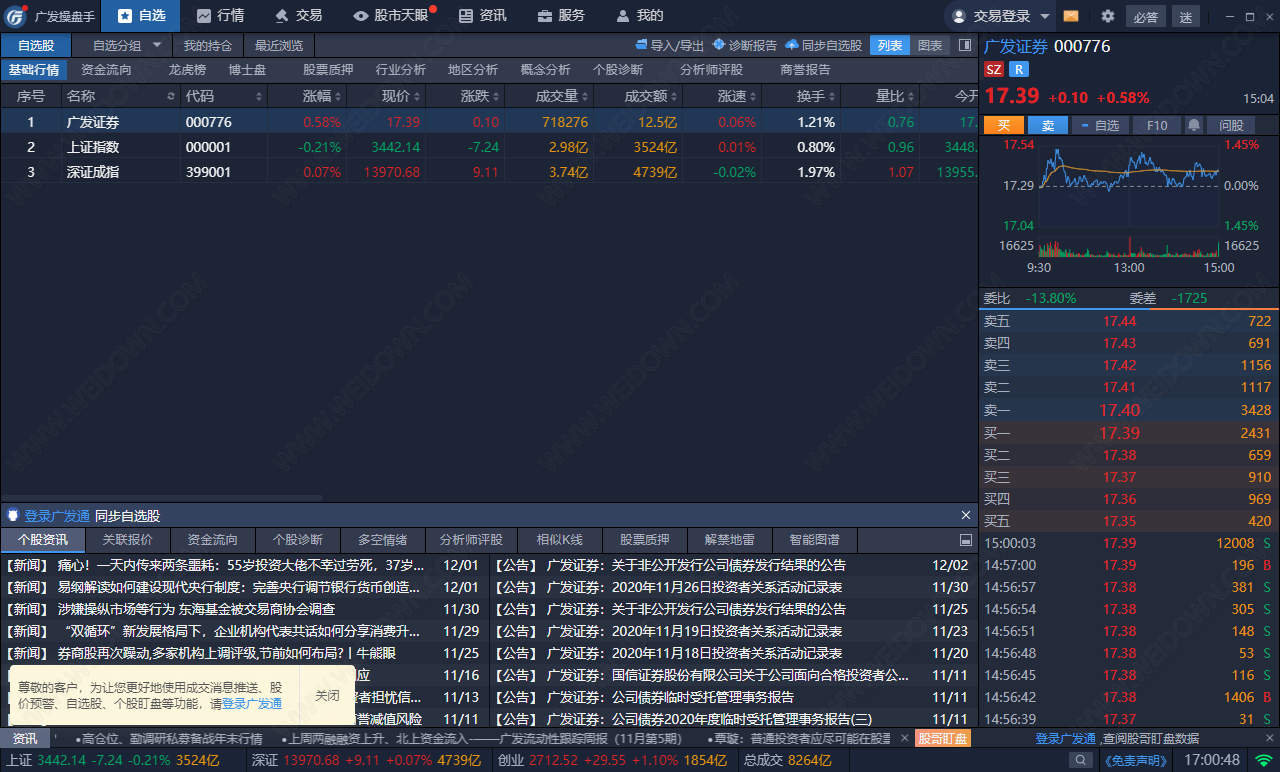
Task: Switch to 列表 list view
Action: (x=890, y=45)
